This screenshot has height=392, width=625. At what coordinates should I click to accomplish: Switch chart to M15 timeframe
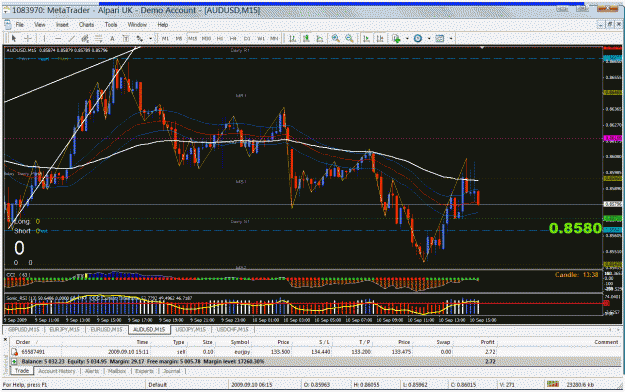pyautogui.click(x=193, y=38)
